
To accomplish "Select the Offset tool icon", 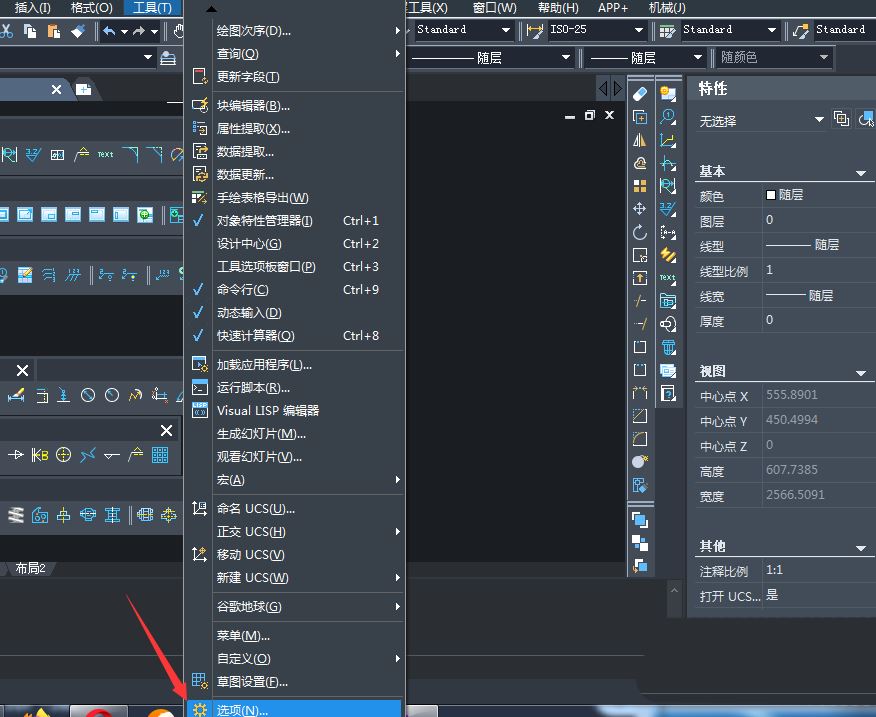I will pyautogui.click(x=640, y=163).
